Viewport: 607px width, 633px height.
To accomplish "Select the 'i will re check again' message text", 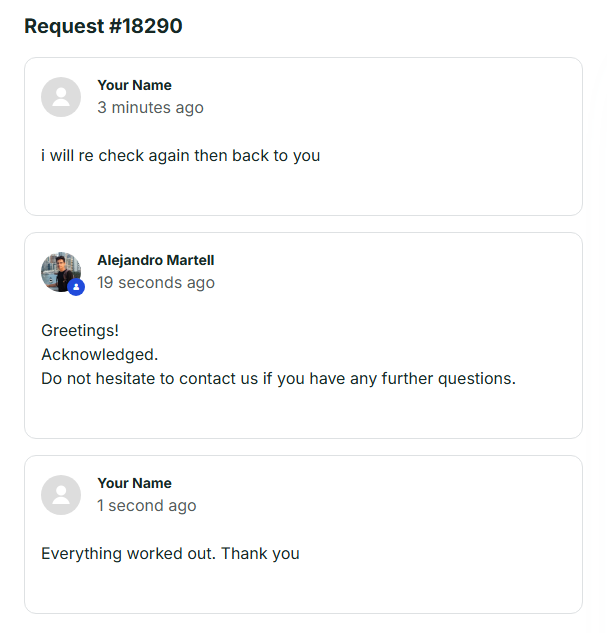I will coord(180,156).
